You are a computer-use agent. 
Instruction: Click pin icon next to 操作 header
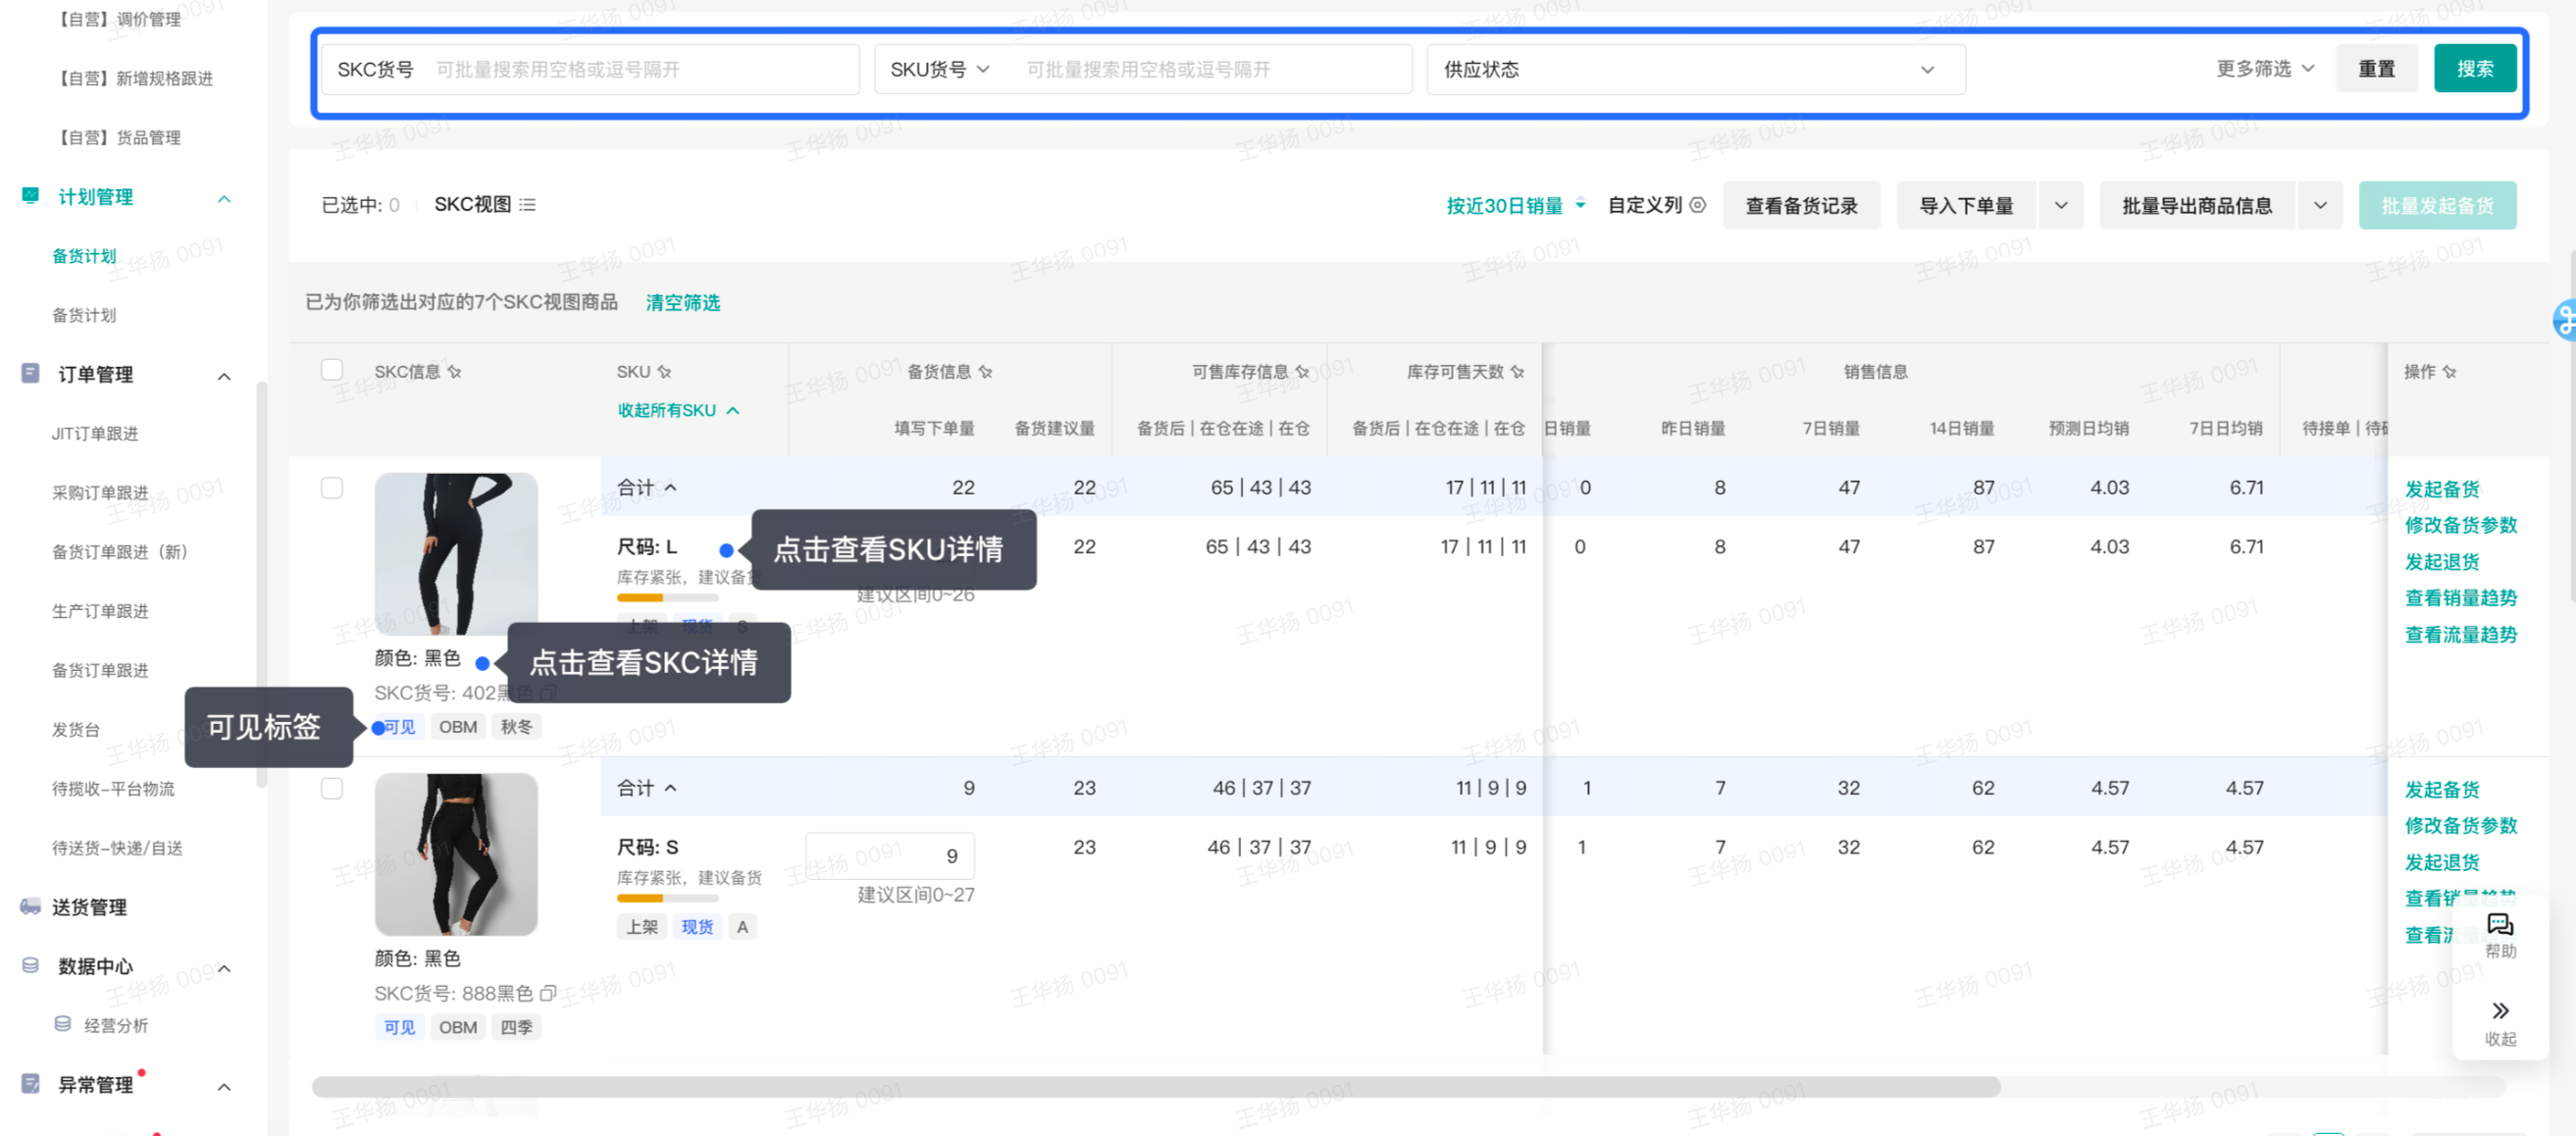[x=2449, y=372]
